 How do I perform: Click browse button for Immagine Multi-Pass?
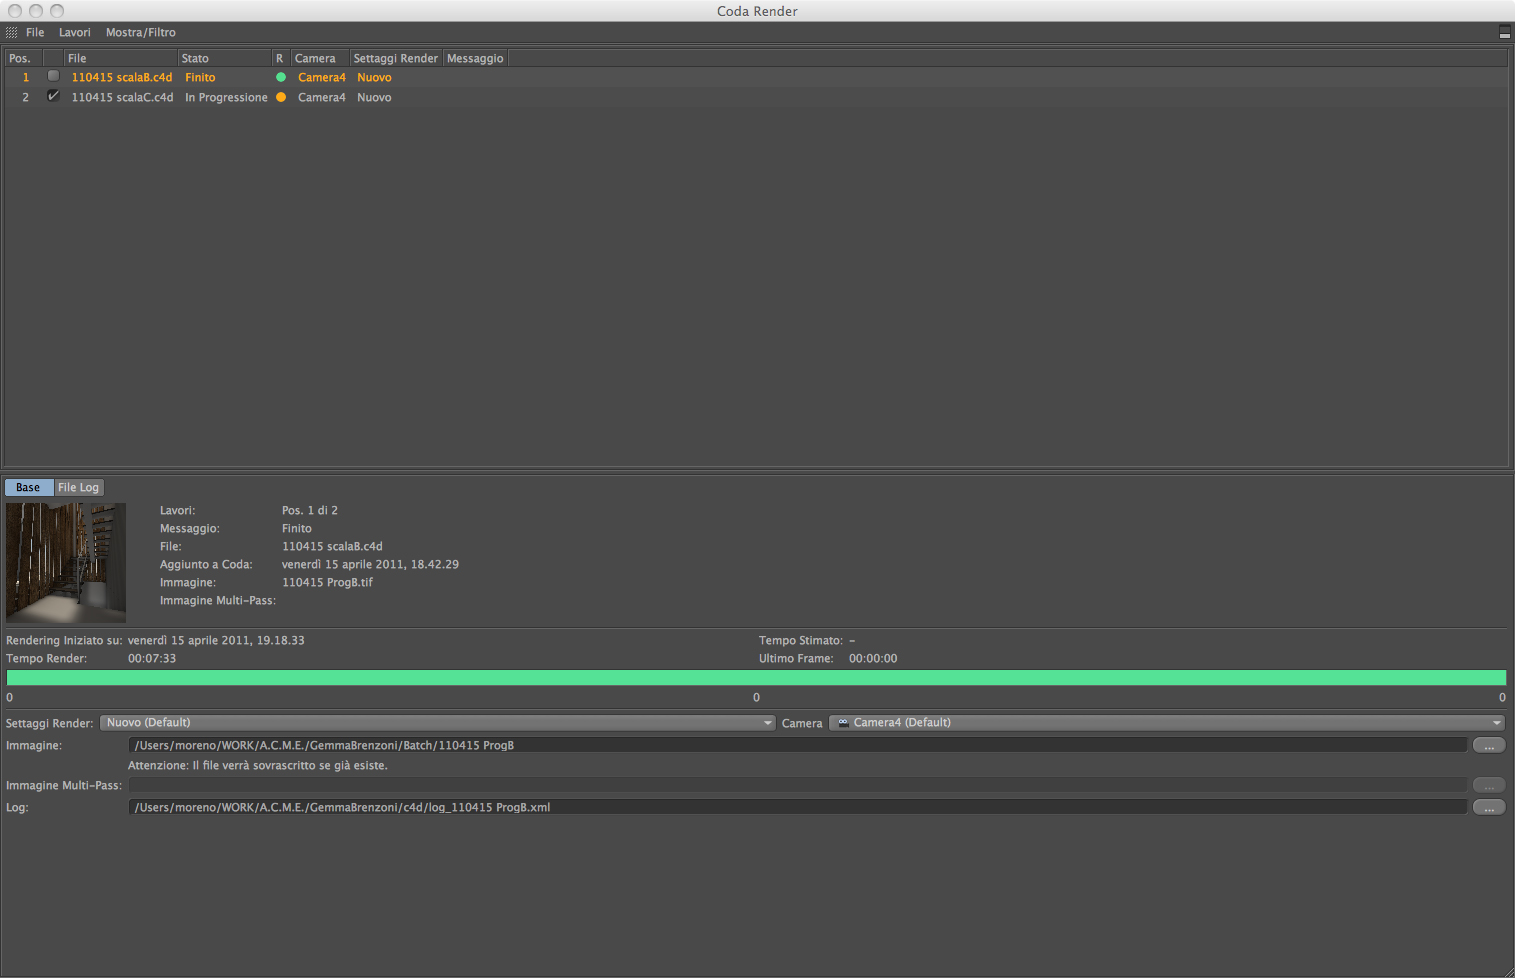(1489, 785)
